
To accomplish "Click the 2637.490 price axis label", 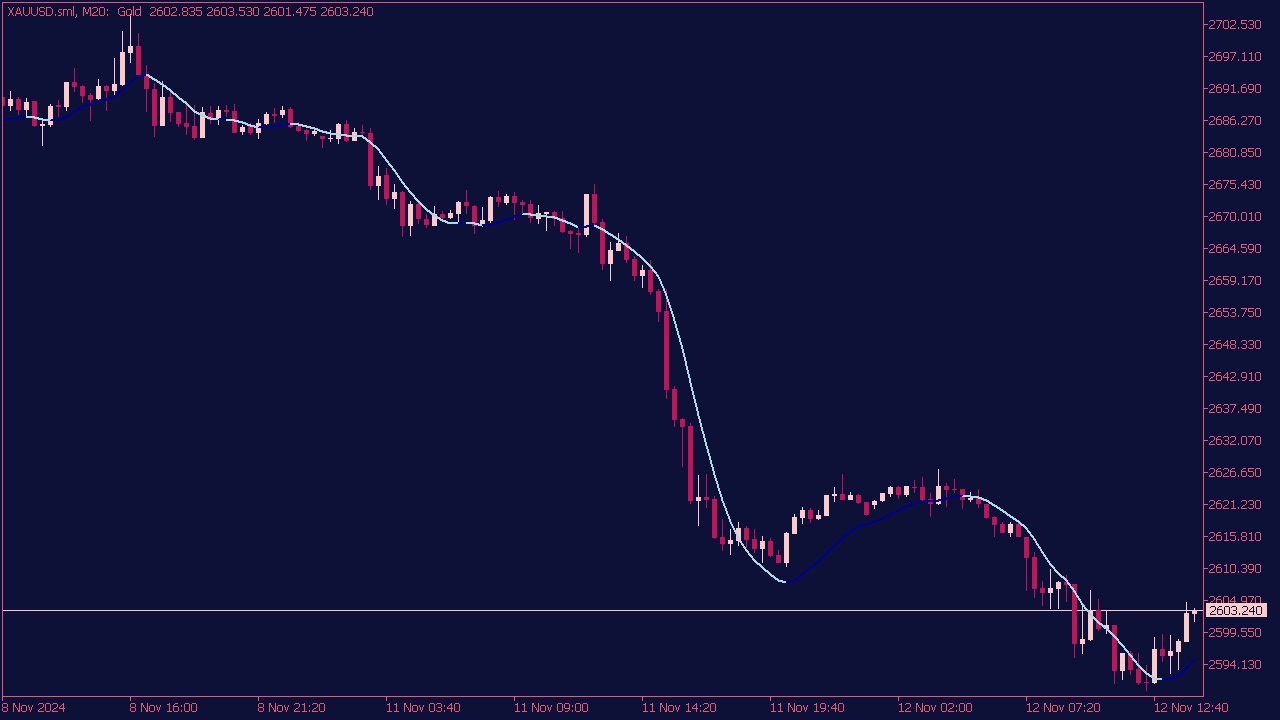I will click(x=1236, y=408).
